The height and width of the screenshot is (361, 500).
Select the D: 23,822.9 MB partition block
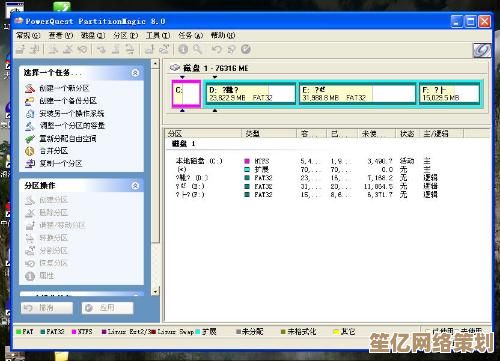coord(251,94)
